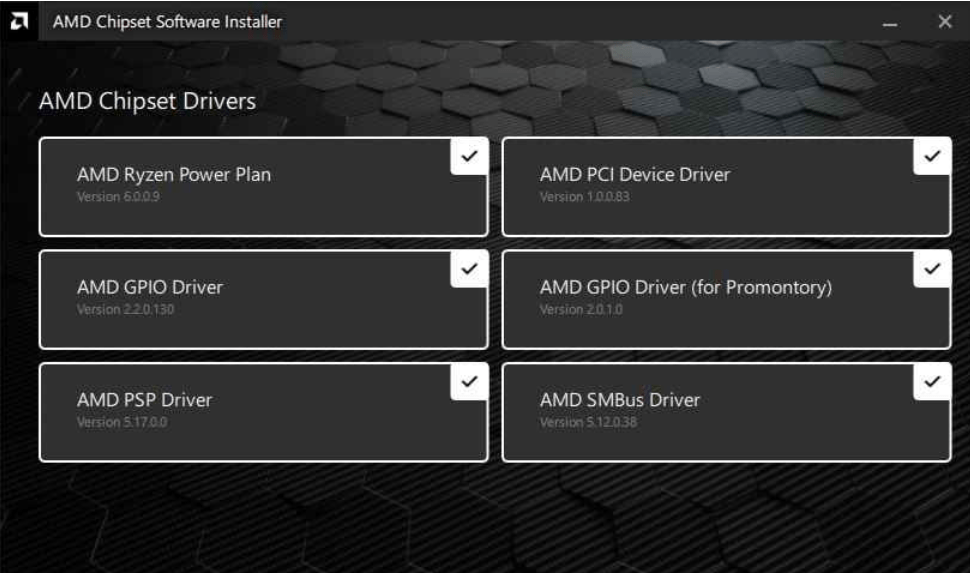
Task: Click the 'AMD PSP Driver' title text
Action: pyautogui.click(x=144, y=400)
